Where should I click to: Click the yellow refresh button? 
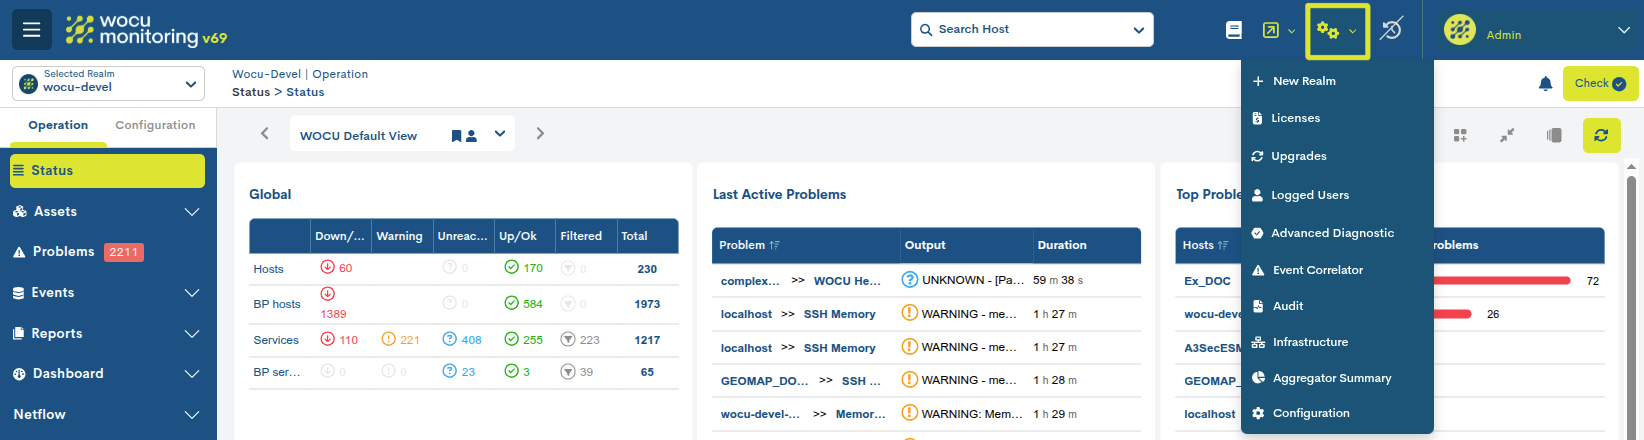point(1601,135)
